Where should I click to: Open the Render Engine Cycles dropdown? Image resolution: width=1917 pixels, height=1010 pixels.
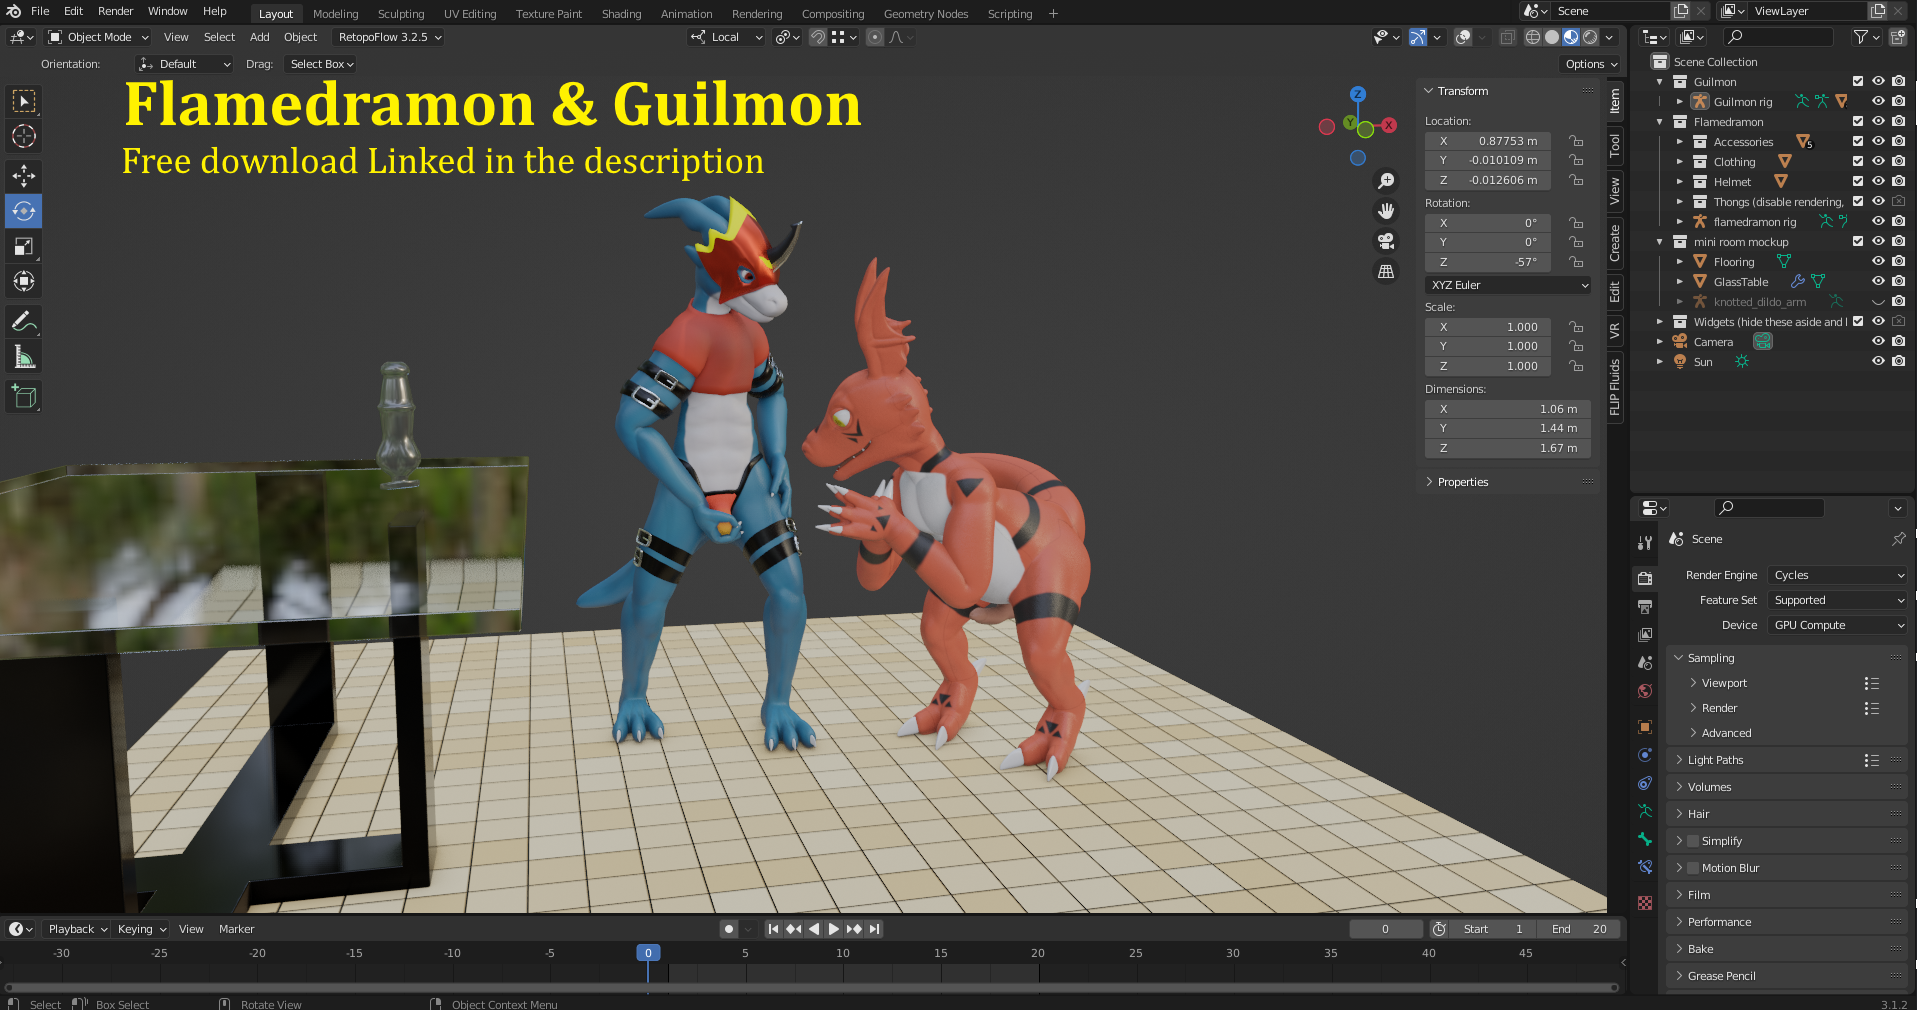coord(1838,575)
